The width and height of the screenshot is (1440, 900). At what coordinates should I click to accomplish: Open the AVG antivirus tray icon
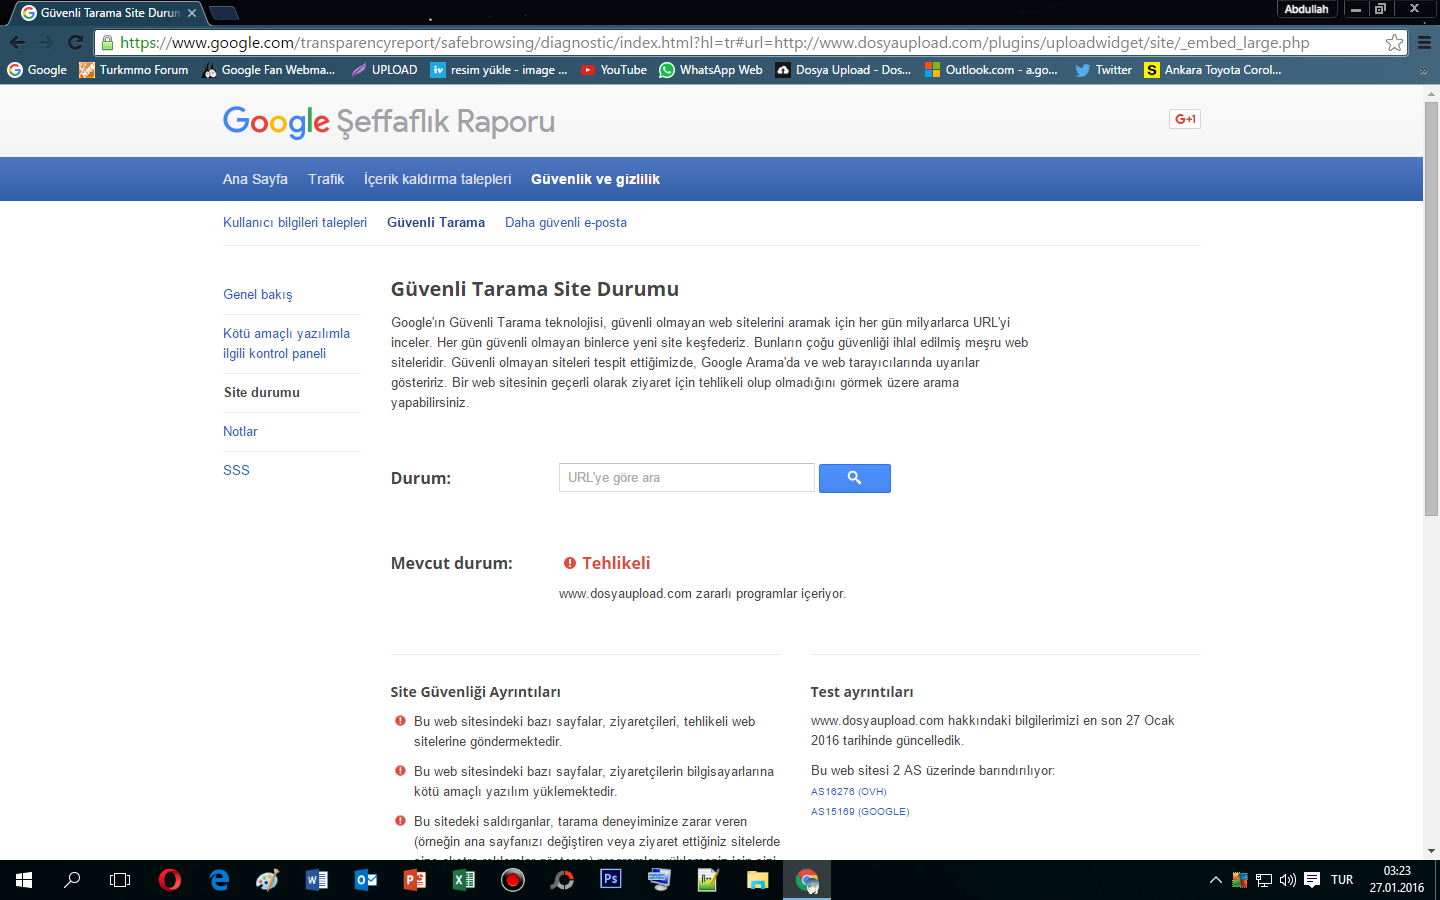1240,880
